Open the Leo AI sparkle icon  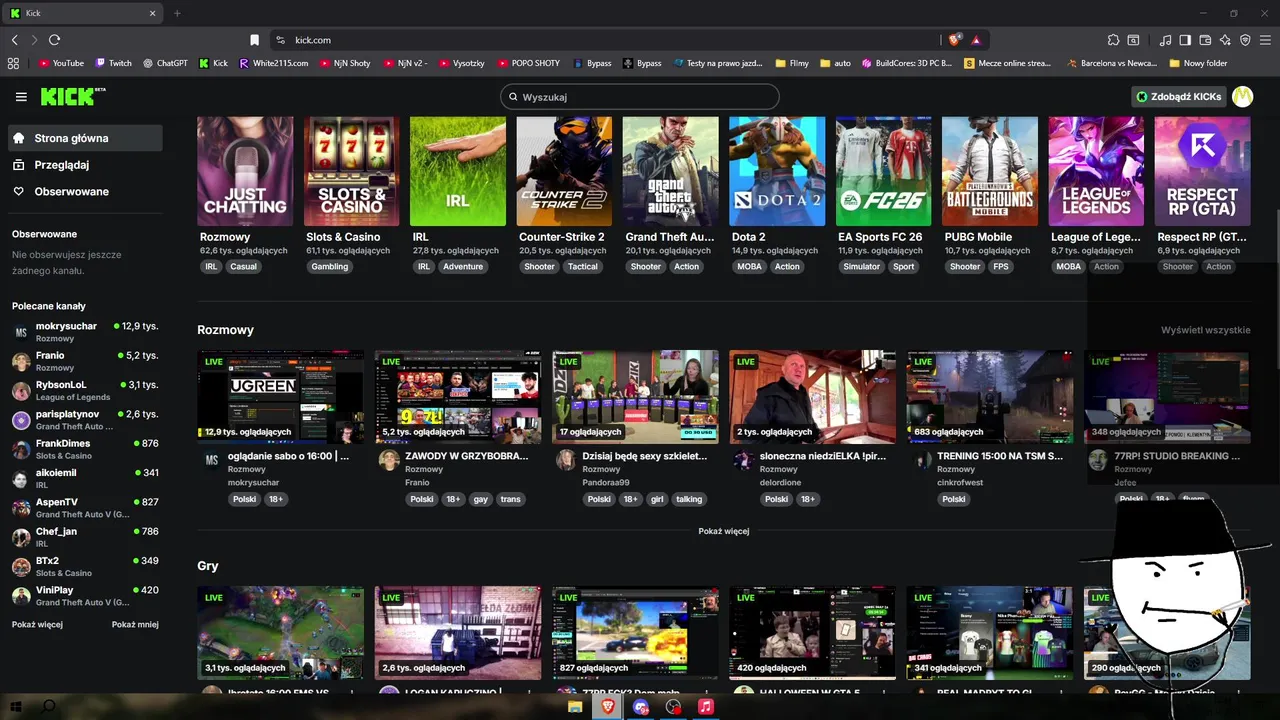[1225, 40]
